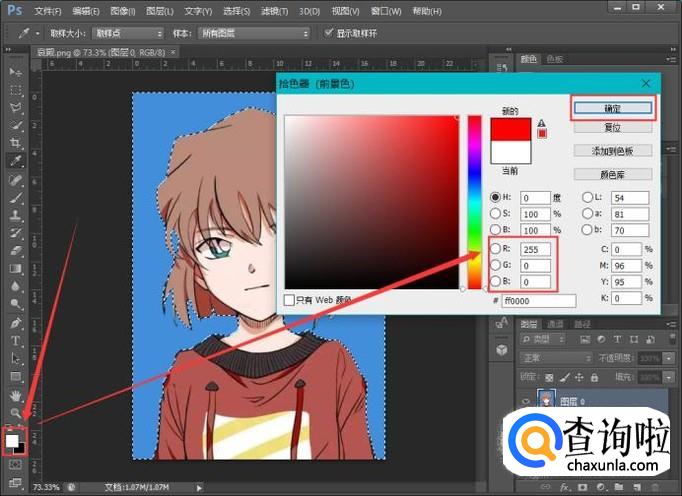Screen dimensions: 682x496
Task: Click the 添加到色板 button
Action: coord(613,151)
